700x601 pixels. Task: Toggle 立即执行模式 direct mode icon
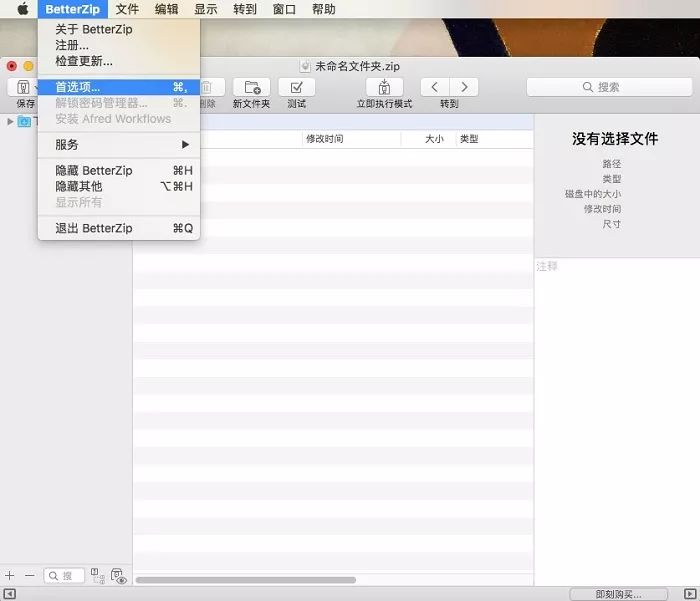click(384, 87)
